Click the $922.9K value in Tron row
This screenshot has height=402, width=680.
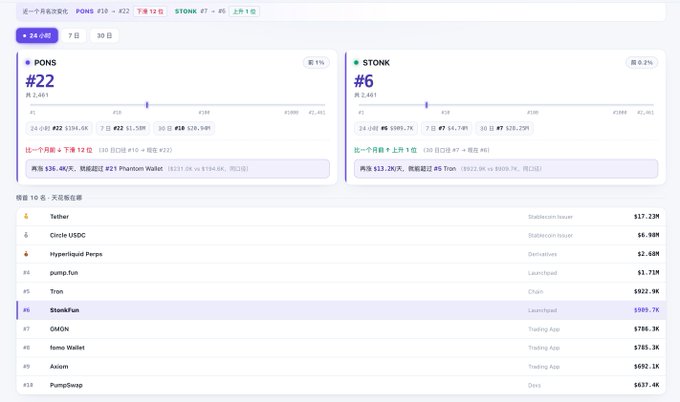point(646,291)
